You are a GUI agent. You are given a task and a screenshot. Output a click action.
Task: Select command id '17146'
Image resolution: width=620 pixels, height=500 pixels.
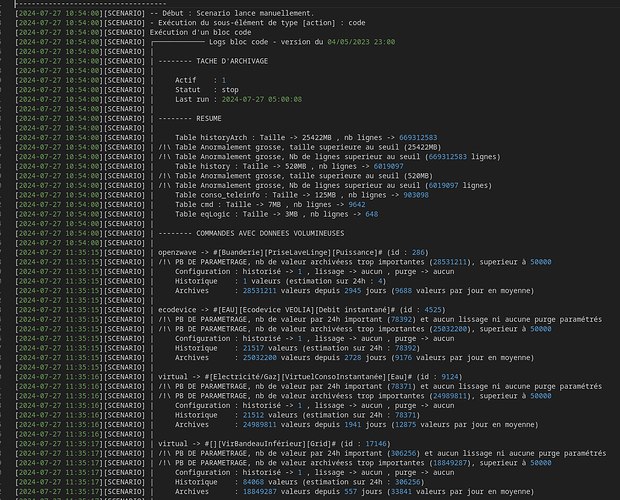click(376, 444)
